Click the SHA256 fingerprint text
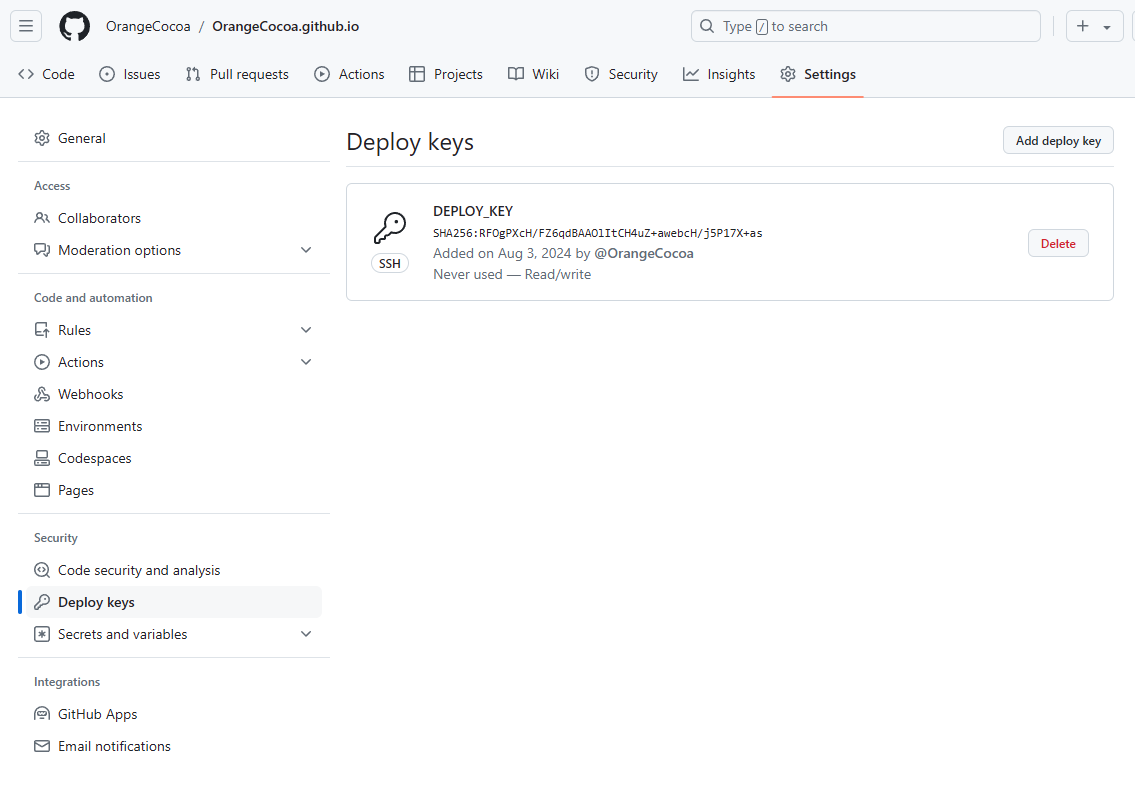This screenshot has height=788, width=1135. tap(597, 233)
